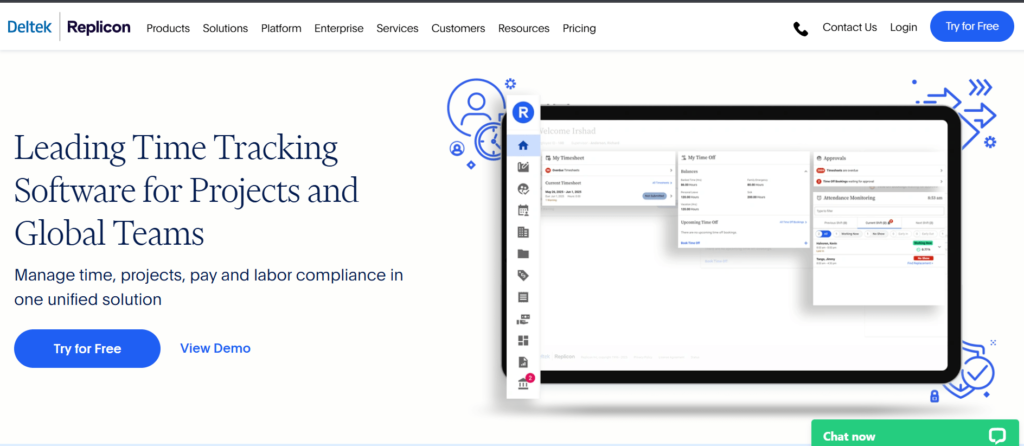Click the Welcome Irshad greeting text
The height and width of the screenshot is (446, 1024).
[567, 131]
